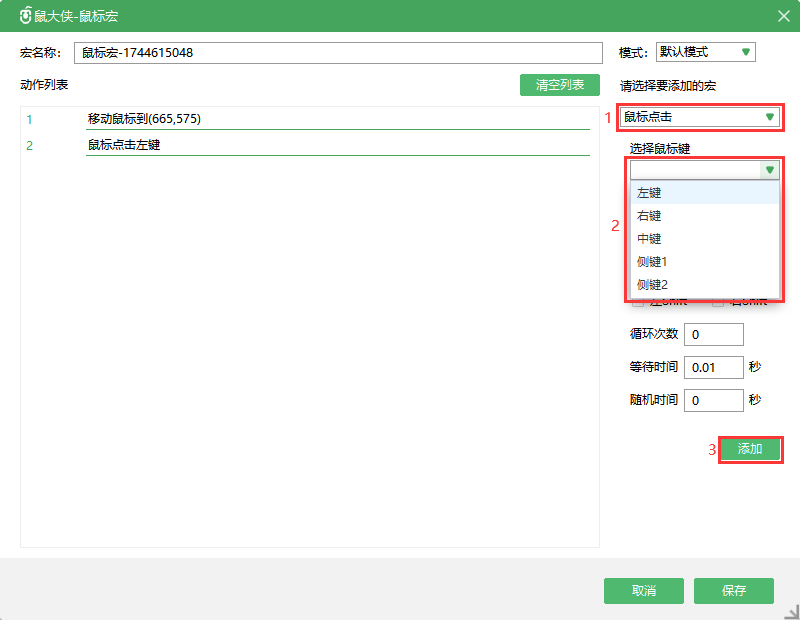The image size is (800, 620).
Task: Click the 随机时间 input box
Action: (713, 400)
